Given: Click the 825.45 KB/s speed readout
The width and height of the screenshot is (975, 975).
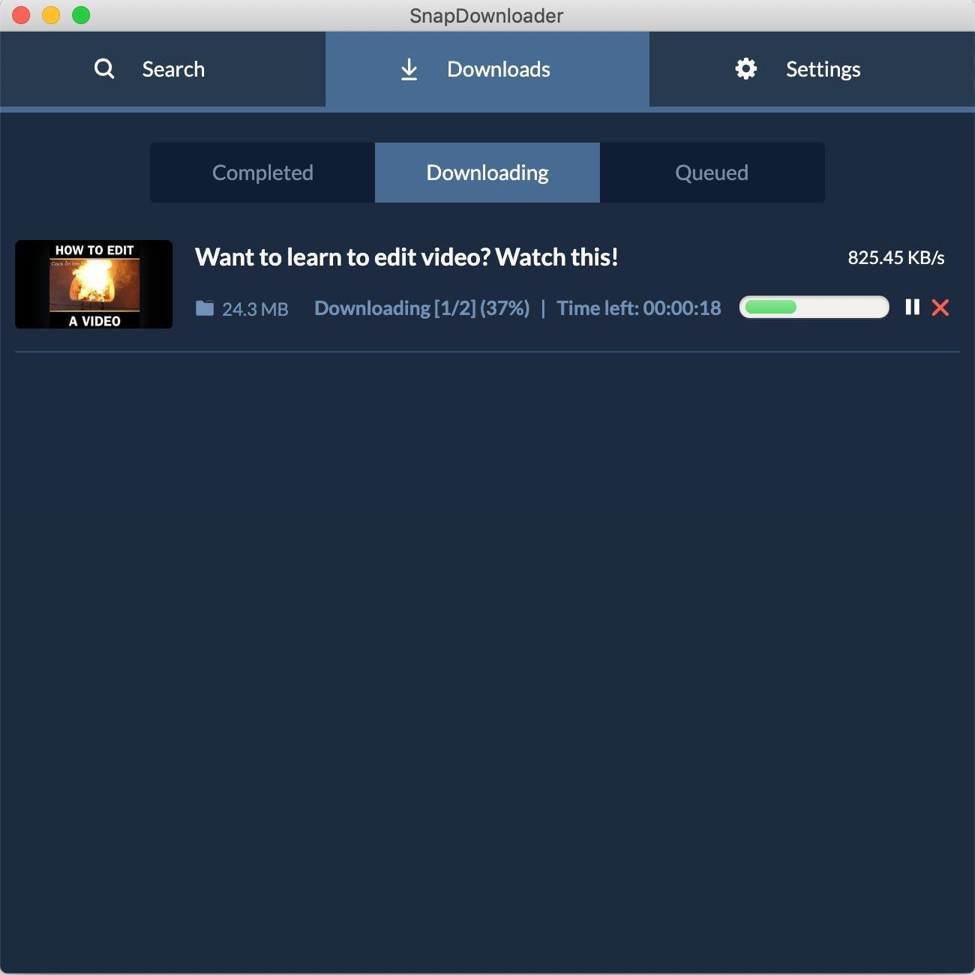Looking at the screenshot, I should tap(896, 258).
